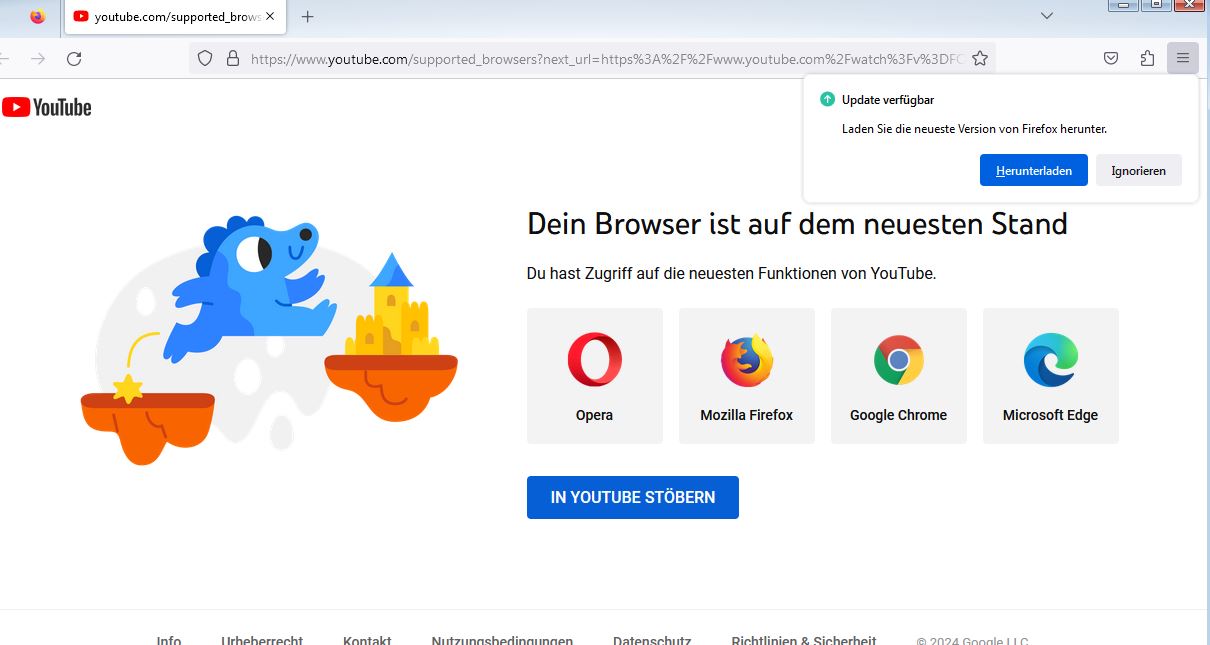
Task: Open the Kontakt footer link
Action: [367, 640]
